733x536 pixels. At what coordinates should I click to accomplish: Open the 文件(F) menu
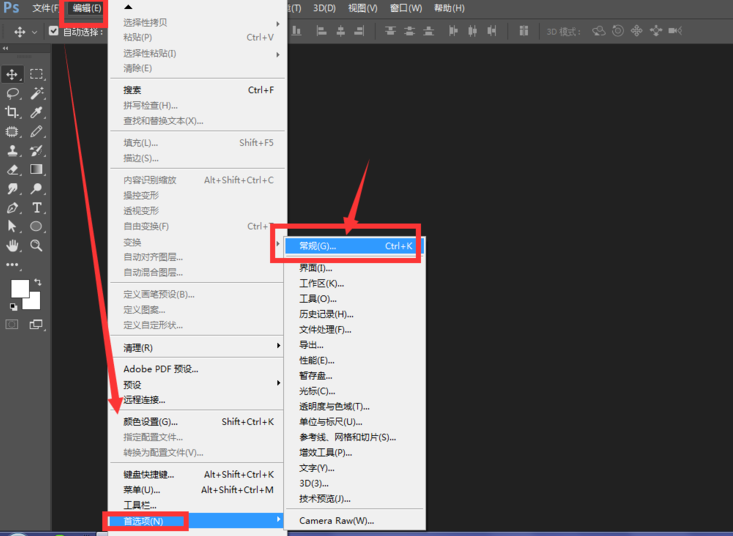pos(46,8)
